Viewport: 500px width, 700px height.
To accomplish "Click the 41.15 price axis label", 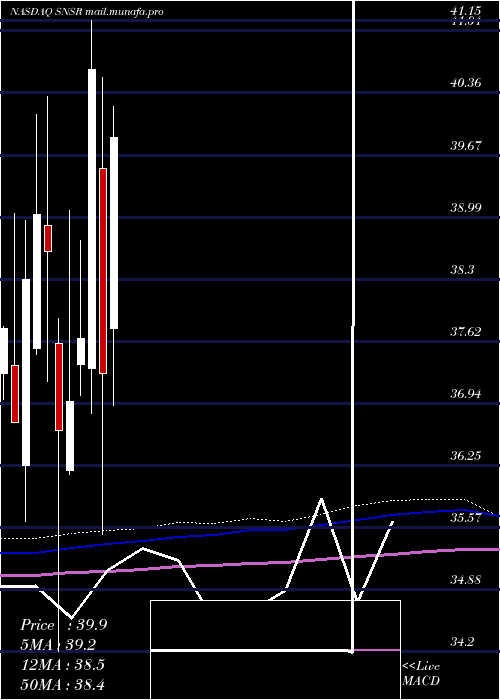I will tap(465, 11).
